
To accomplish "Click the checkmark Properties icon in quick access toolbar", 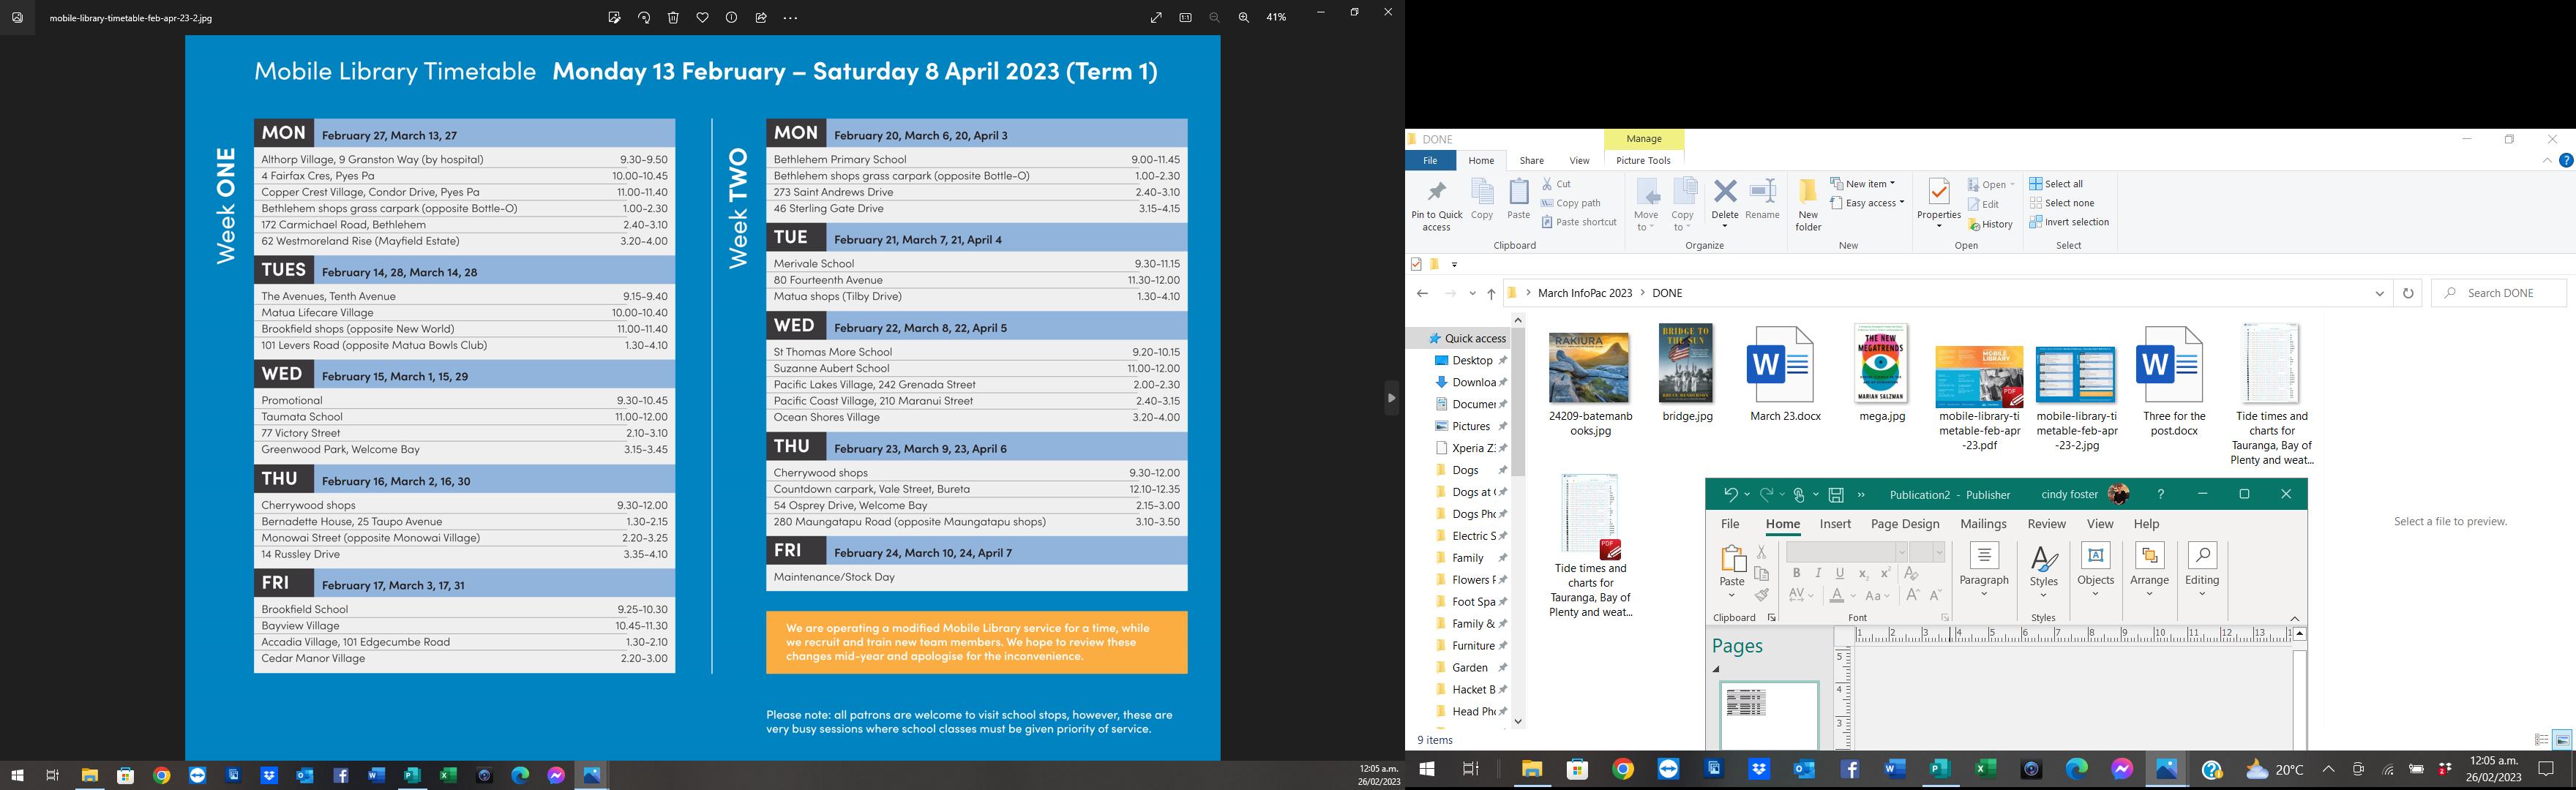I will tap(1416, 264).
